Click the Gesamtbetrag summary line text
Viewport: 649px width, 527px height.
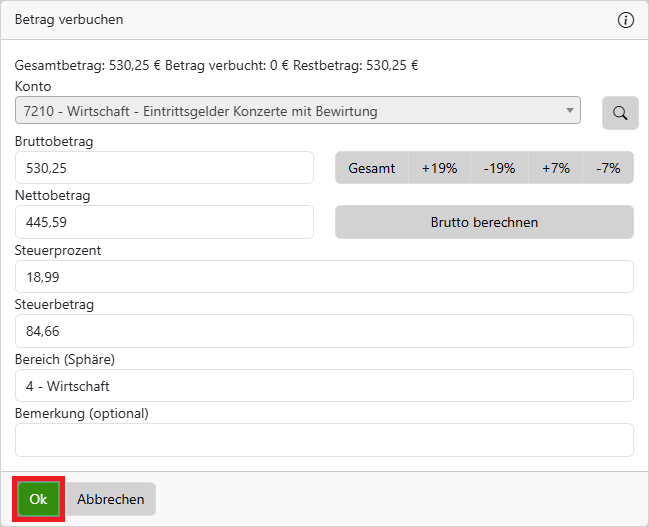point(216,66)
